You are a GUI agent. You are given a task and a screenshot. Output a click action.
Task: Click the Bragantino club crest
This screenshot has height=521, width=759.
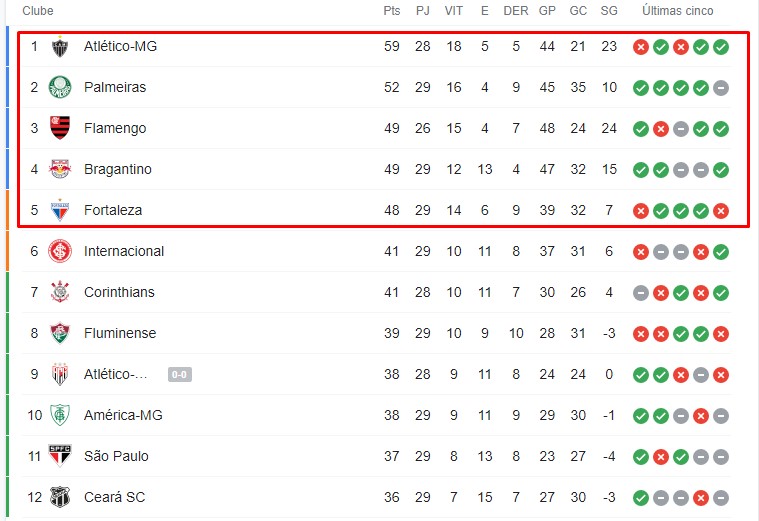tap(60, 170)
